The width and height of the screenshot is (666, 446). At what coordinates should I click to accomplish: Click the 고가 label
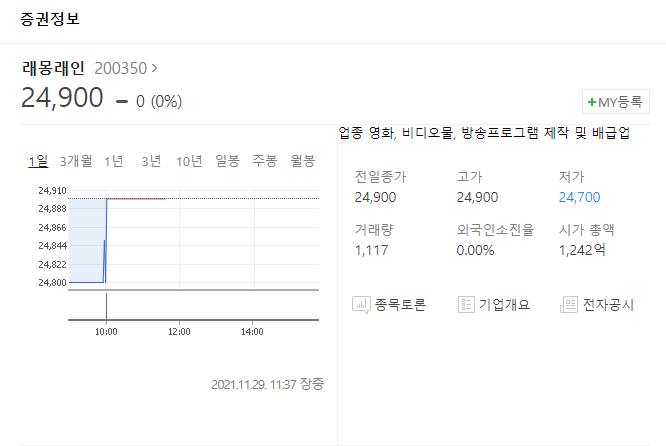coord(470,177)
